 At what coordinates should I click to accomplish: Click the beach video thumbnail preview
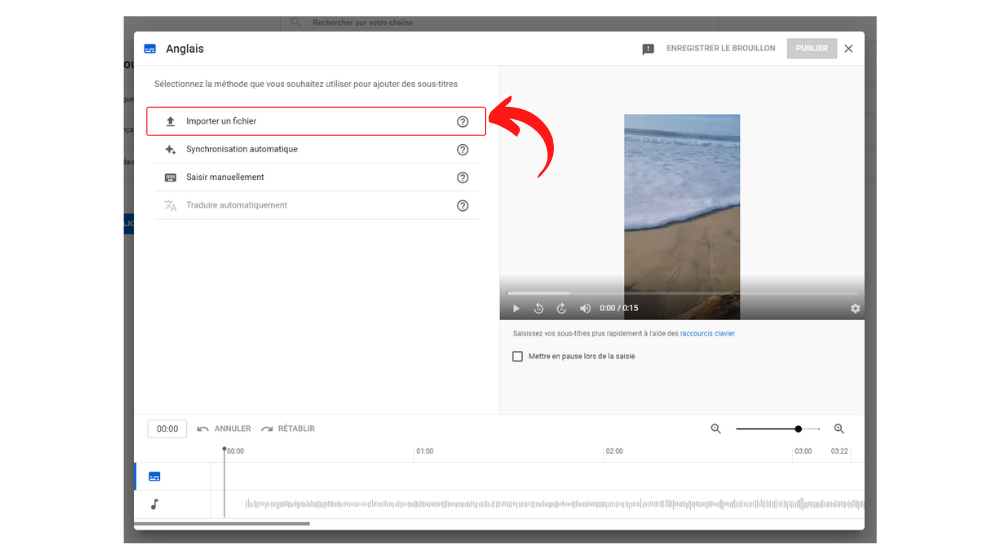tap(682, 217)
